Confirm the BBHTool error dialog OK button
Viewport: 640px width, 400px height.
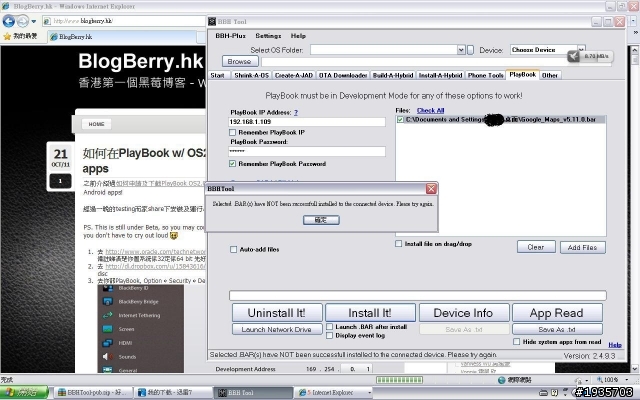point(321,220)
